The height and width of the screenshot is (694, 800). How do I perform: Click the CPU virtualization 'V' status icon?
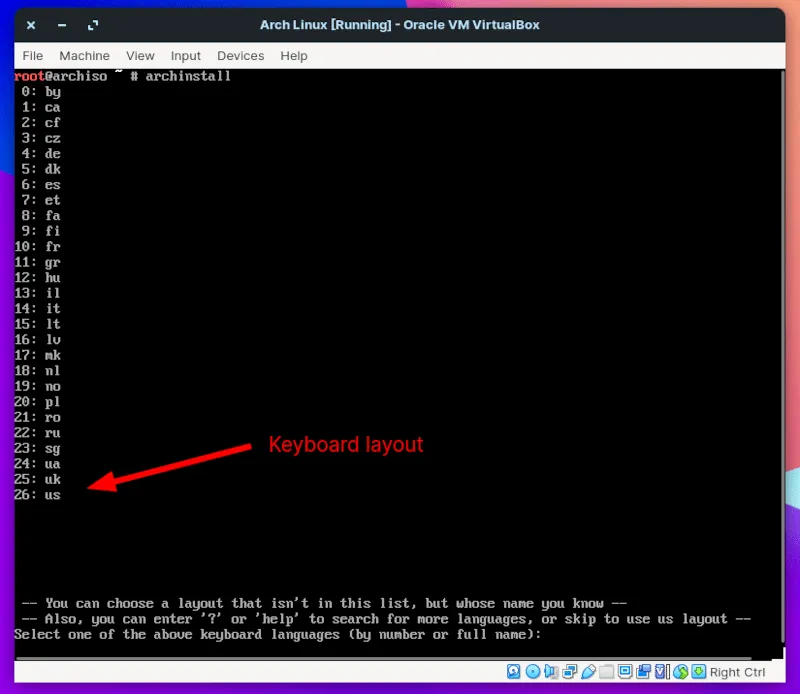pyautogui.click(x=662, y=672)
